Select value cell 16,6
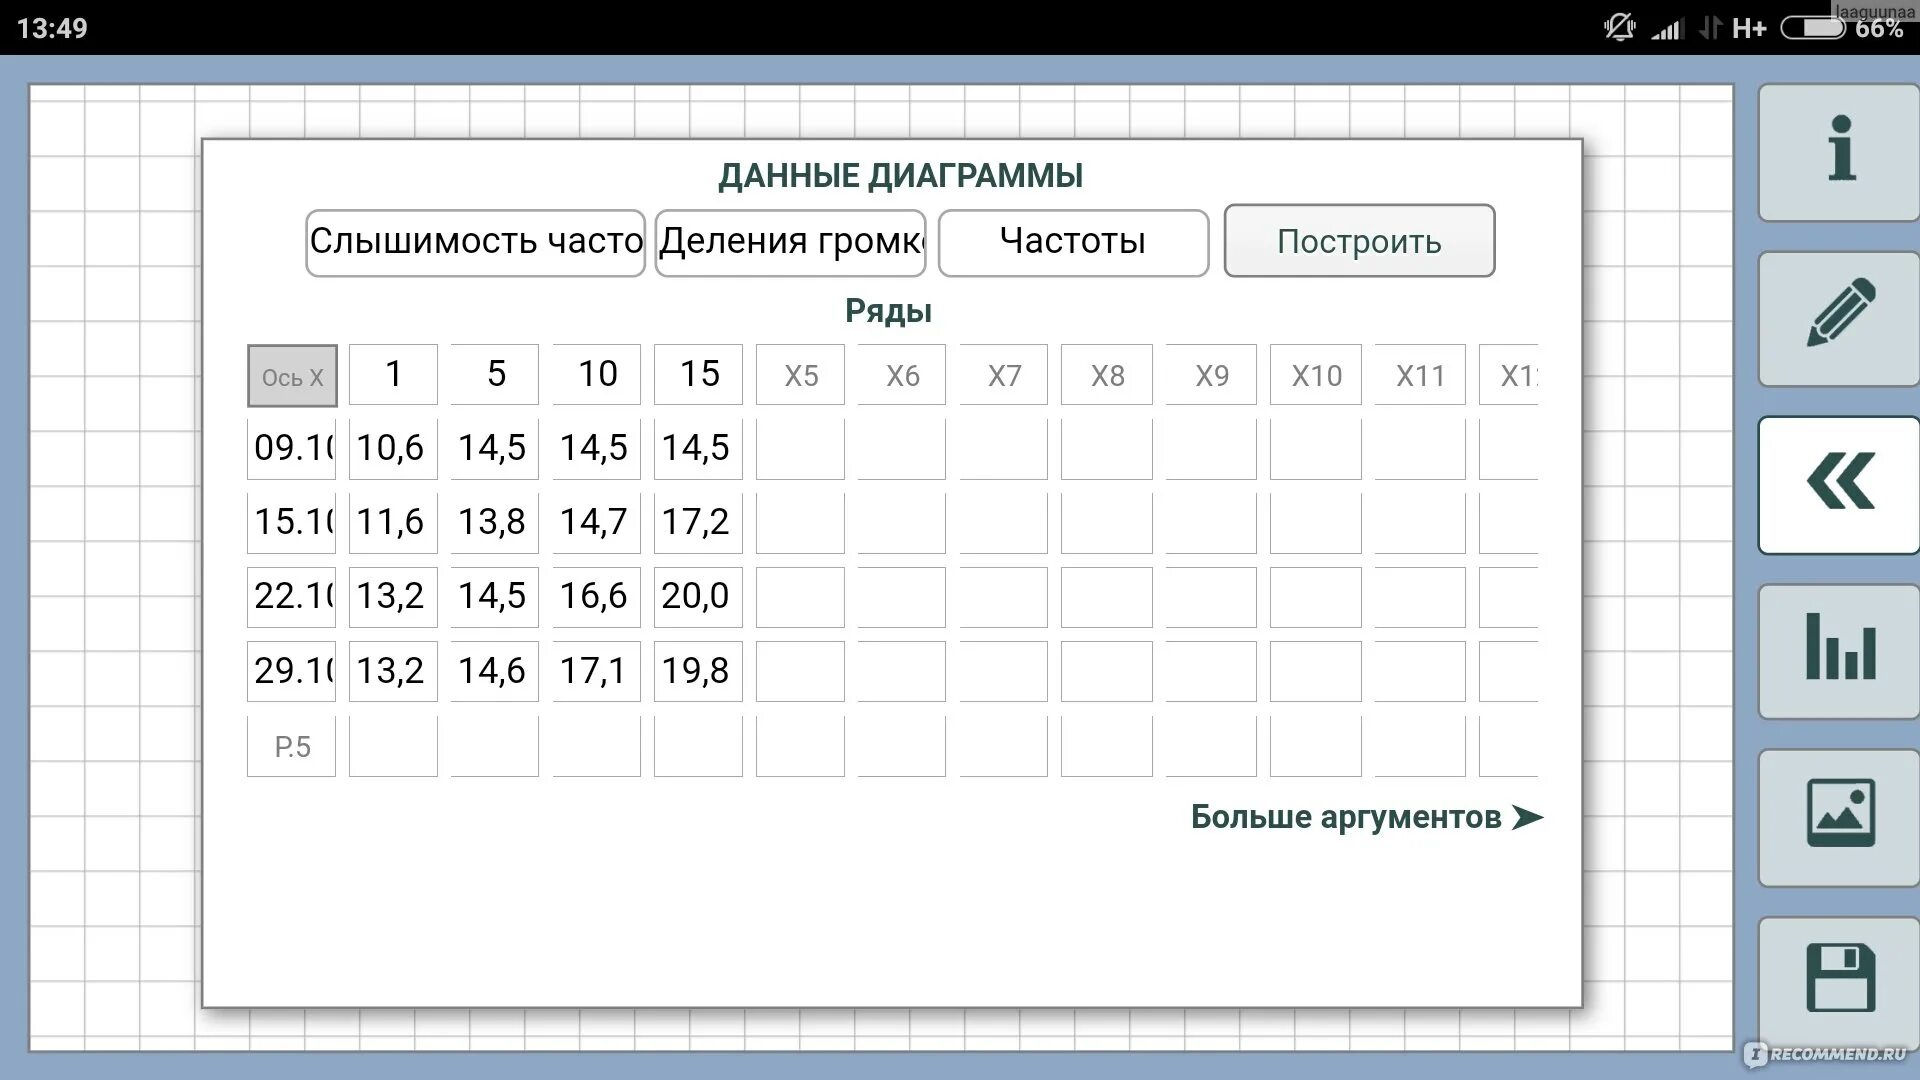The height and width of the screenshot is (1080, 1920). click(597, 597)
